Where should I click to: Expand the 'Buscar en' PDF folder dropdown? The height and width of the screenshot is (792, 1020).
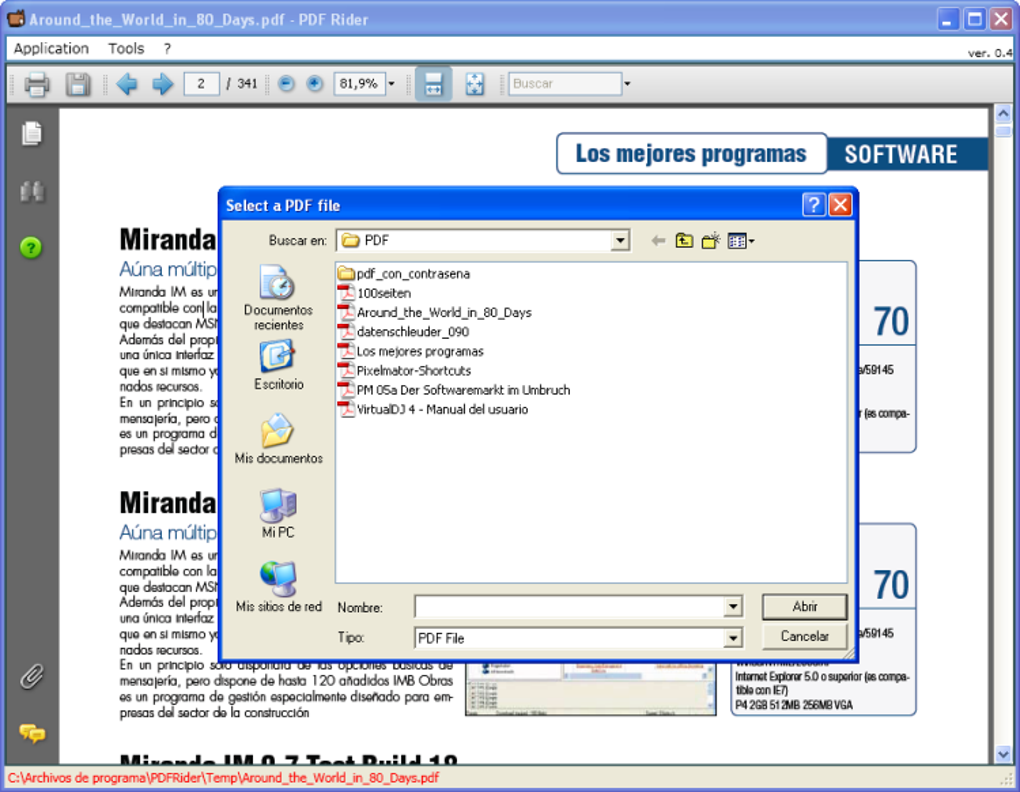pyautogui.click(x=620, y=241)
